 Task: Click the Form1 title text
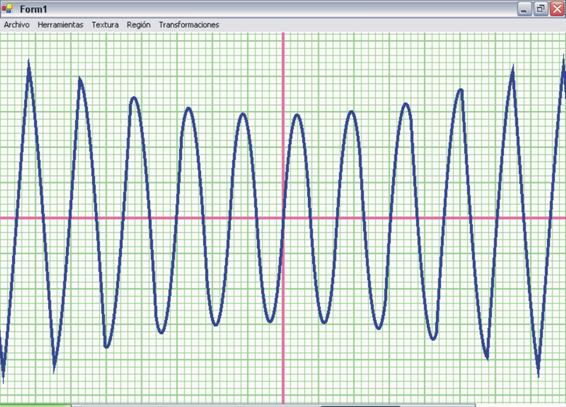click(x=33, y=9)
